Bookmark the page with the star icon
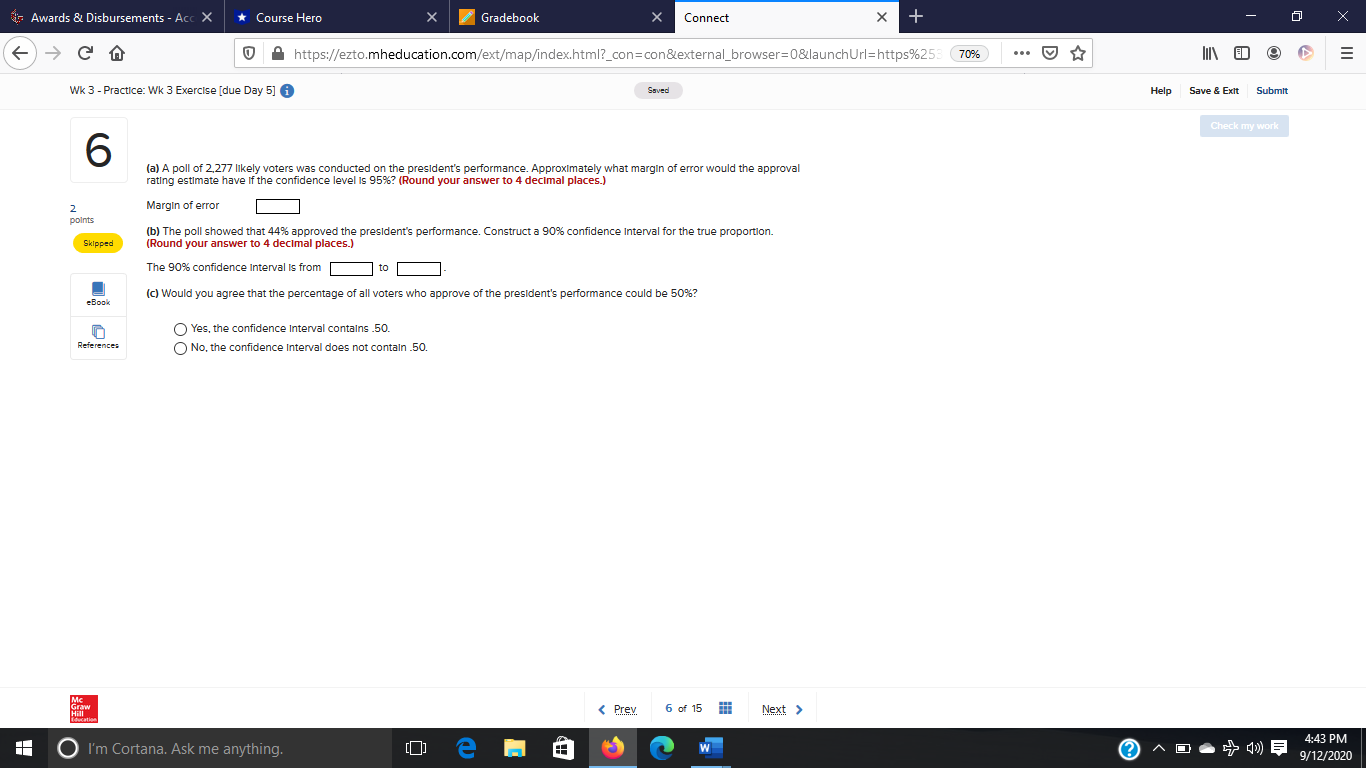Viewport: 1366px width, 768px height. point(1078,54)
